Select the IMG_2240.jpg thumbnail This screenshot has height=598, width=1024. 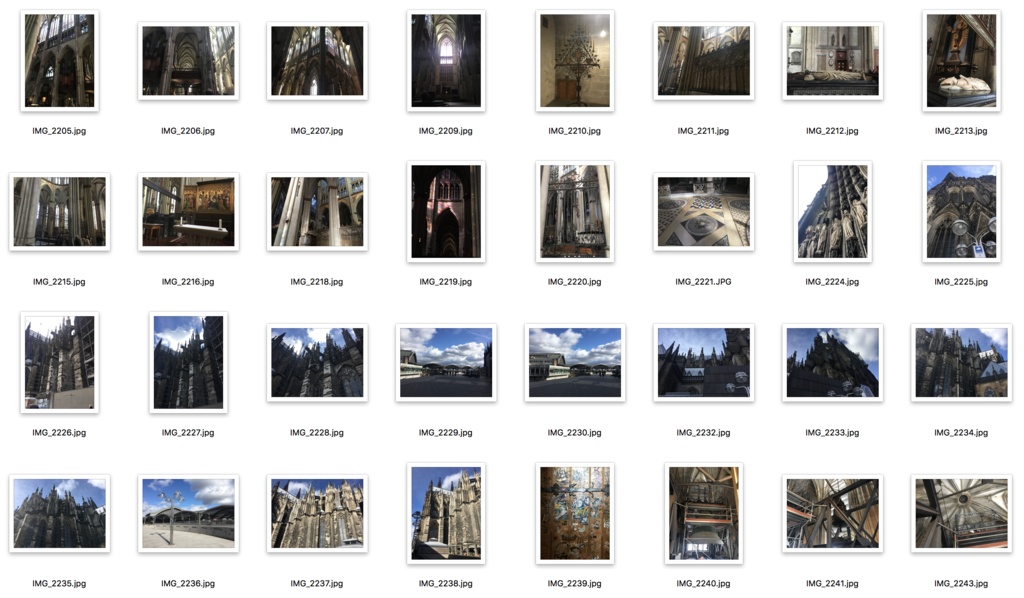tap(704, 513)
